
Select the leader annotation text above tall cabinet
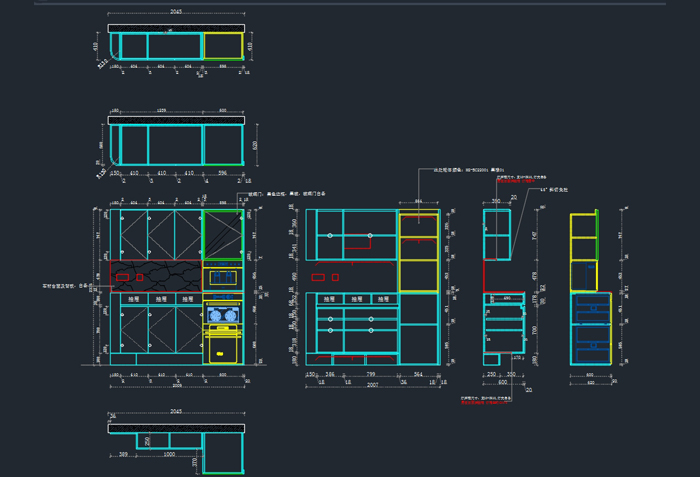(461, 171)
